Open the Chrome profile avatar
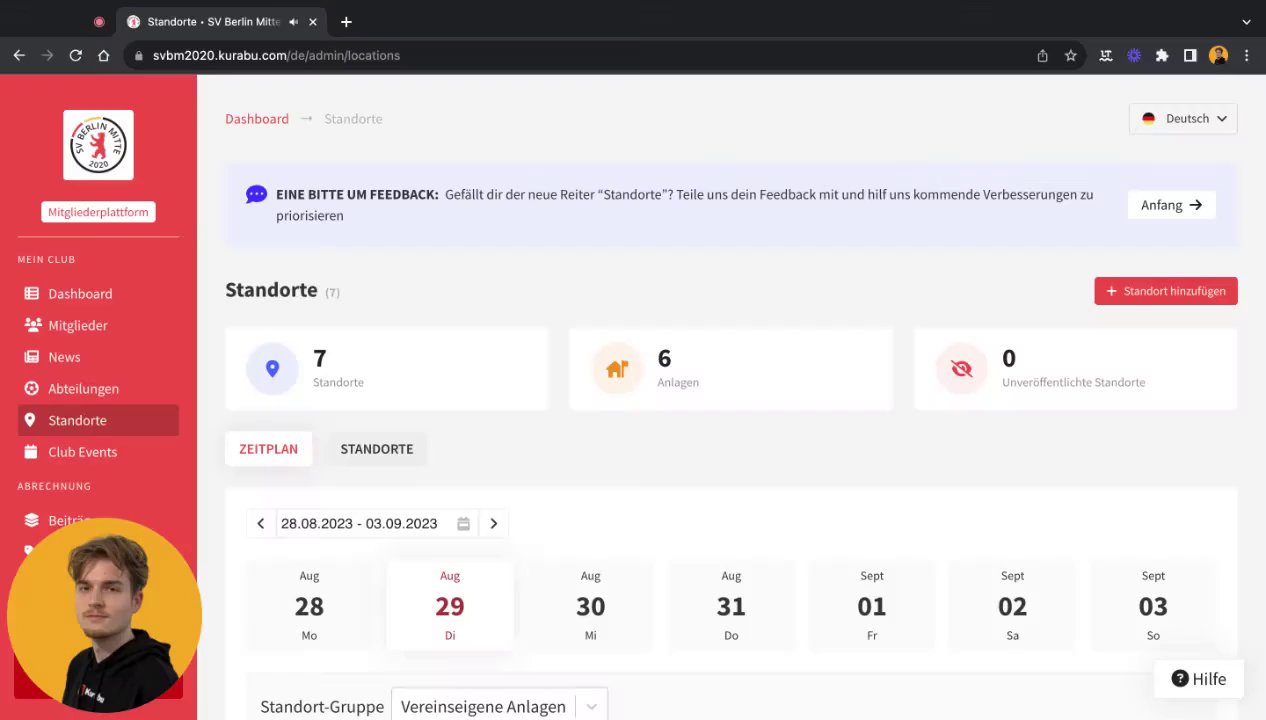 (1218, 56)
